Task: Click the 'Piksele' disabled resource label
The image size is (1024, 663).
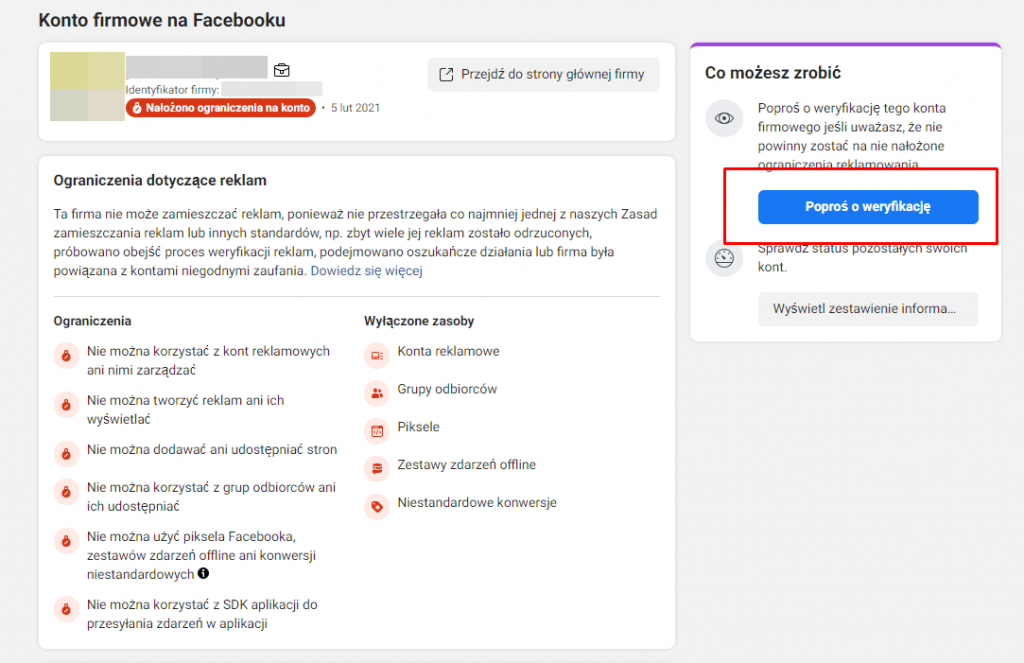Action: (x=419, y=427)
